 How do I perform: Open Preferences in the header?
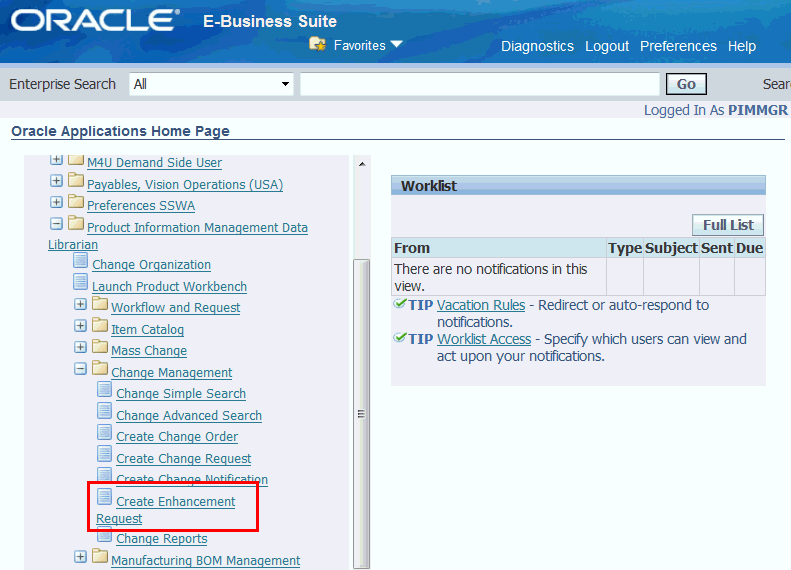(x=678, y=46)
